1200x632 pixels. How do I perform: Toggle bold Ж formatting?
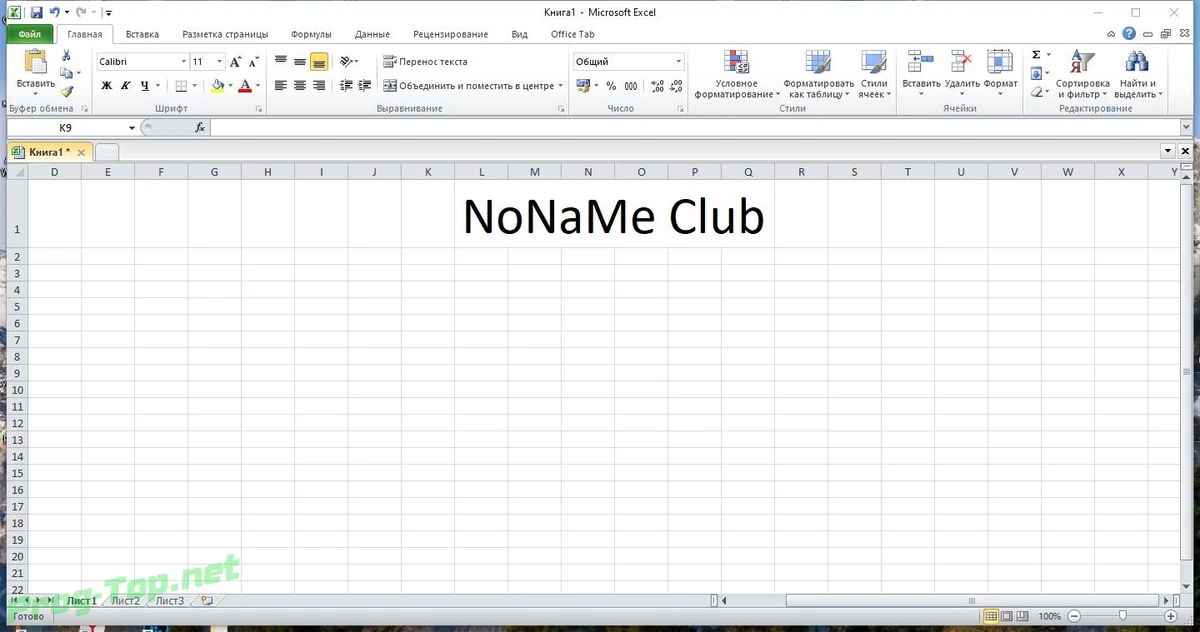(107, 86)
